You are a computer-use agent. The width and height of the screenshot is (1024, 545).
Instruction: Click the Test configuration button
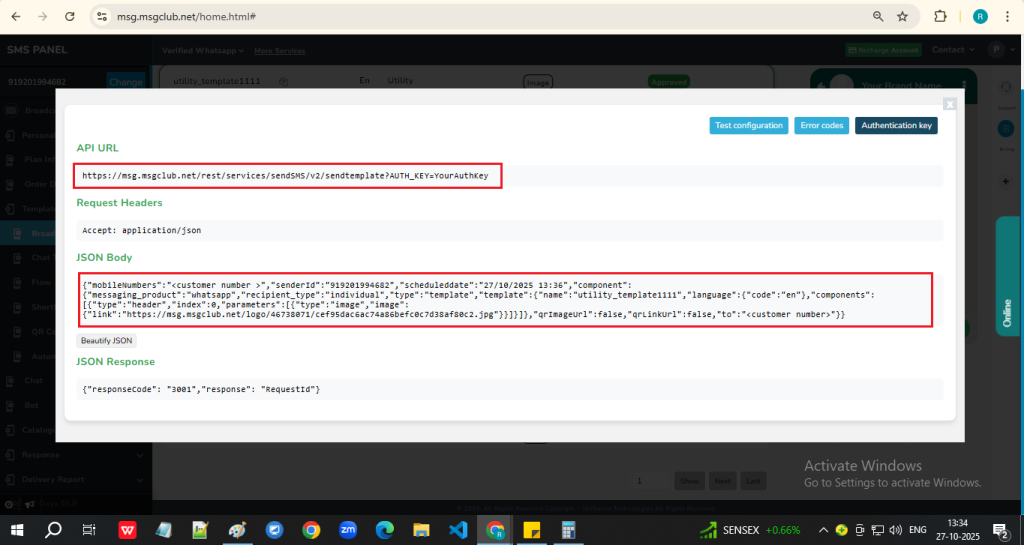[748, 126]
